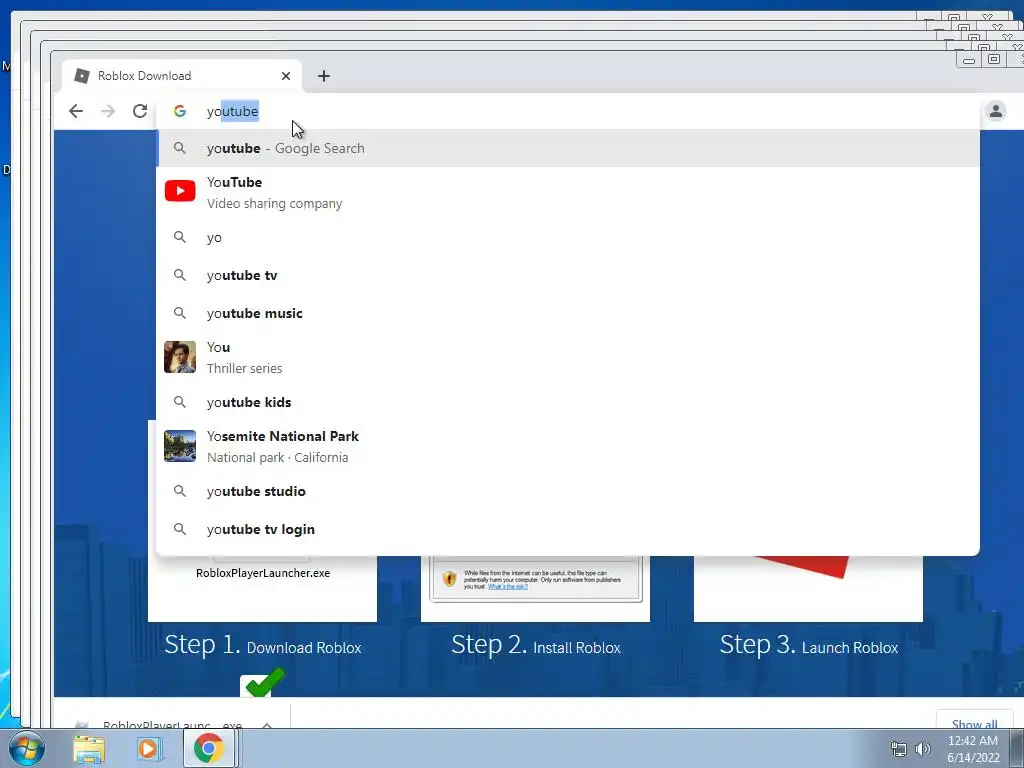Pick the YouTube Video sharing company suggestion

point(568,193)
